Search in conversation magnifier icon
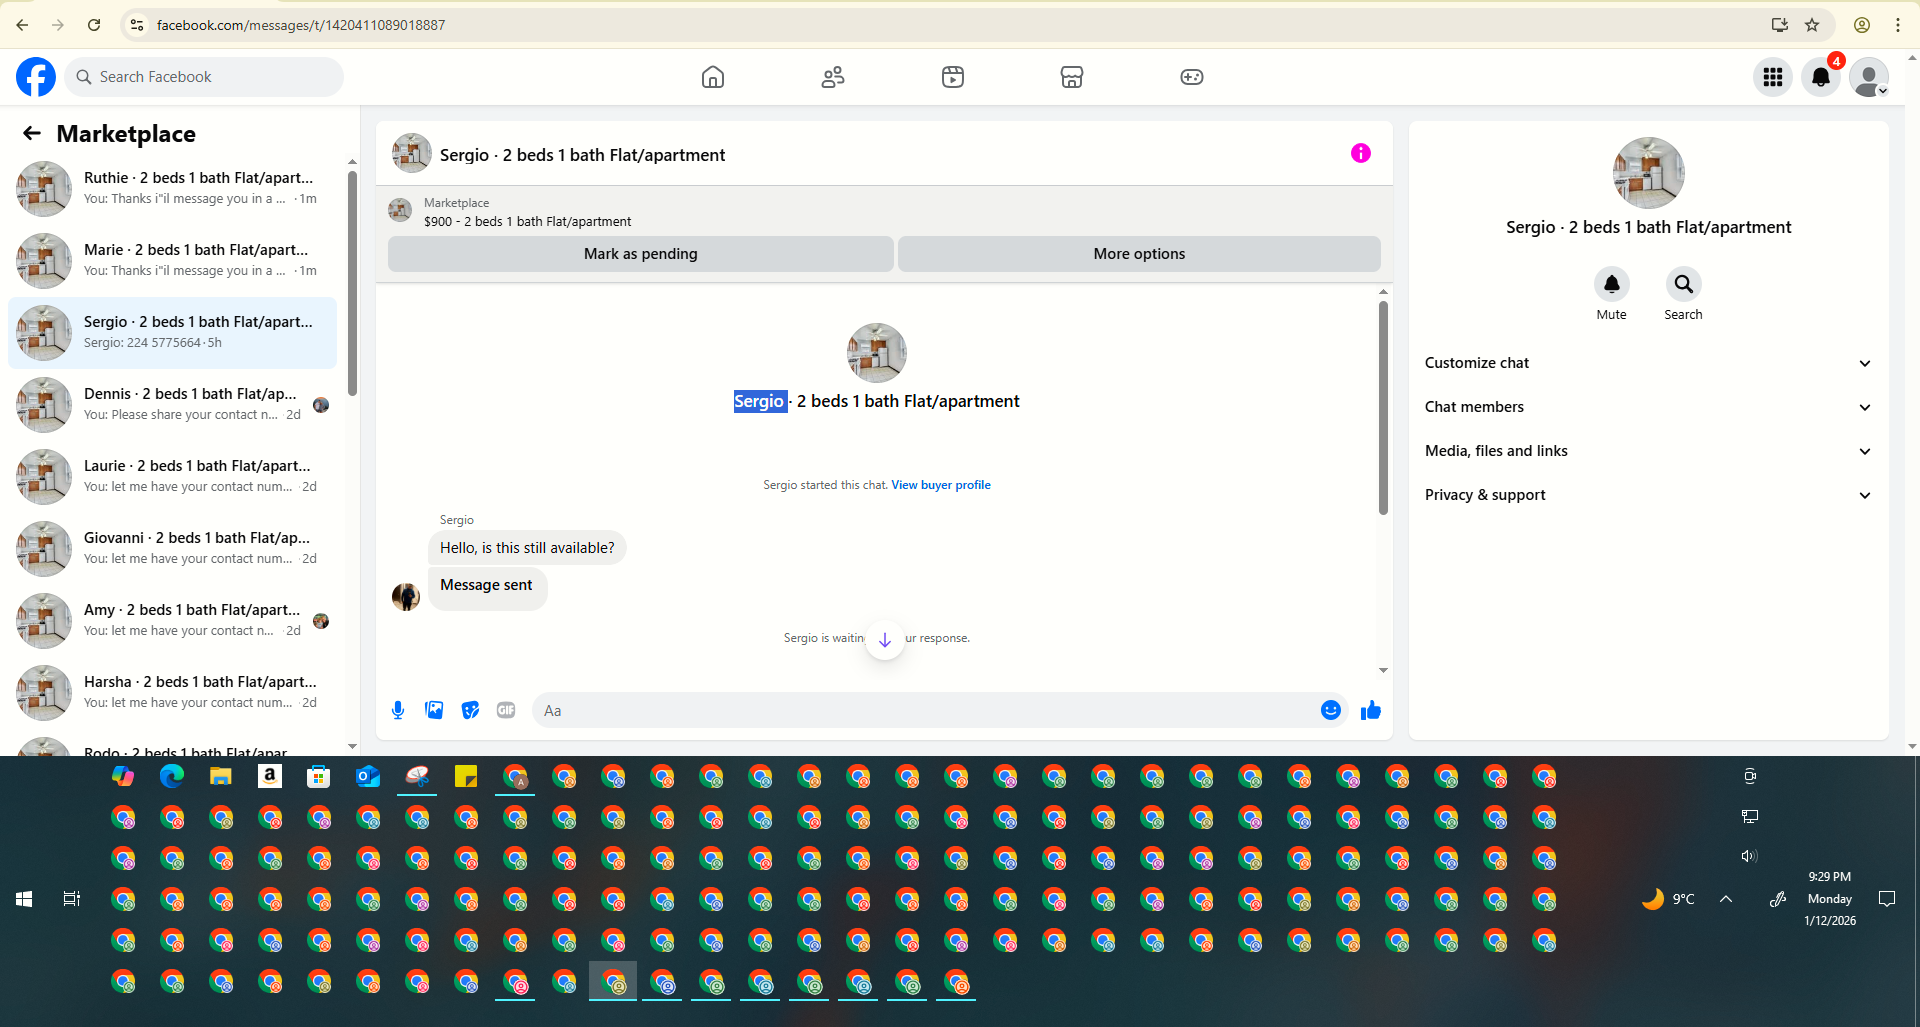This screenshot has height=1027, width=1920. click(1683, 284)
